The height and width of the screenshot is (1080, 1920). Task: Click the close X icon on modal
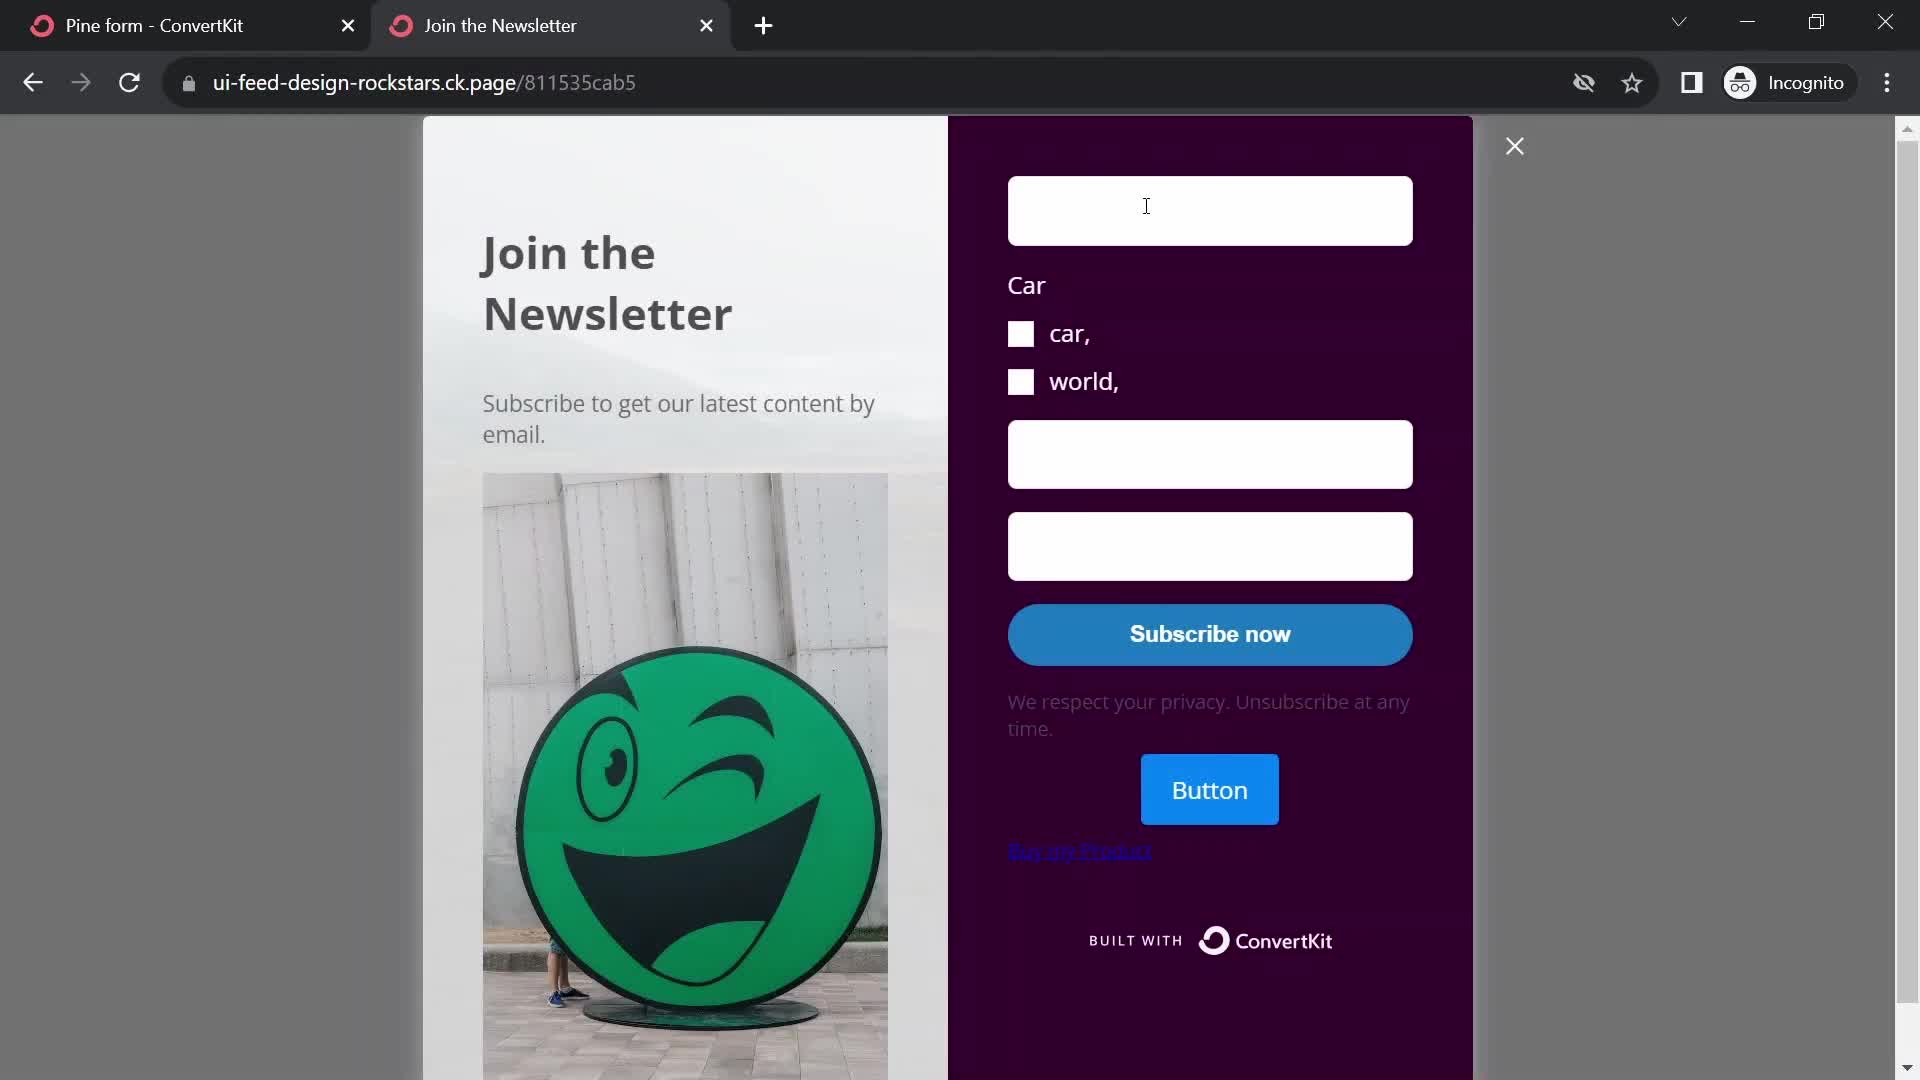(x=1515, y=145)
